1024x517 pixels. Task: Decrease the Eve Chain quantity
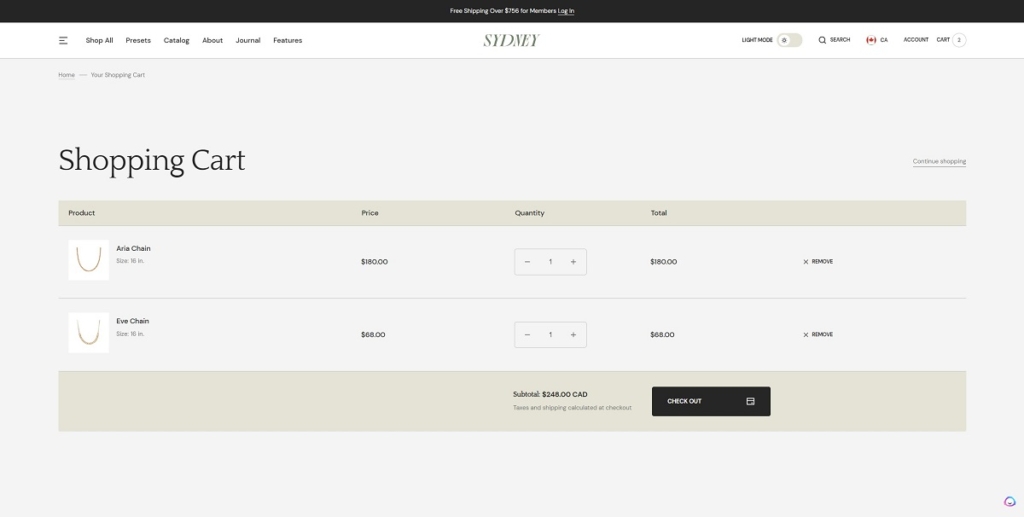click(527, 335)
